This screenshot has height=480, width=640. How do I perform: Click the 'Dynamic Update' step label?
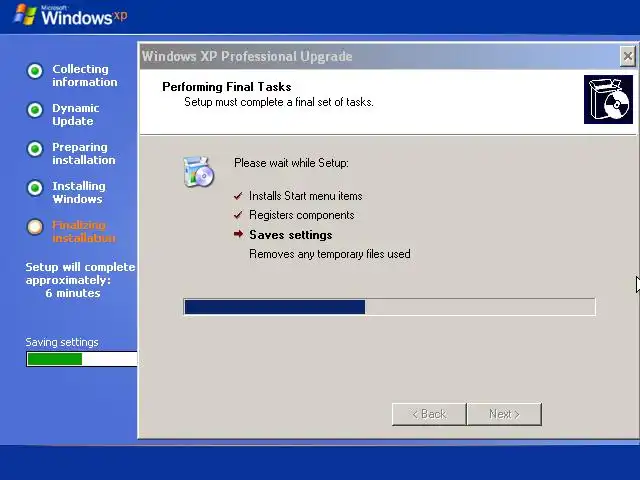tap(76, 115)
